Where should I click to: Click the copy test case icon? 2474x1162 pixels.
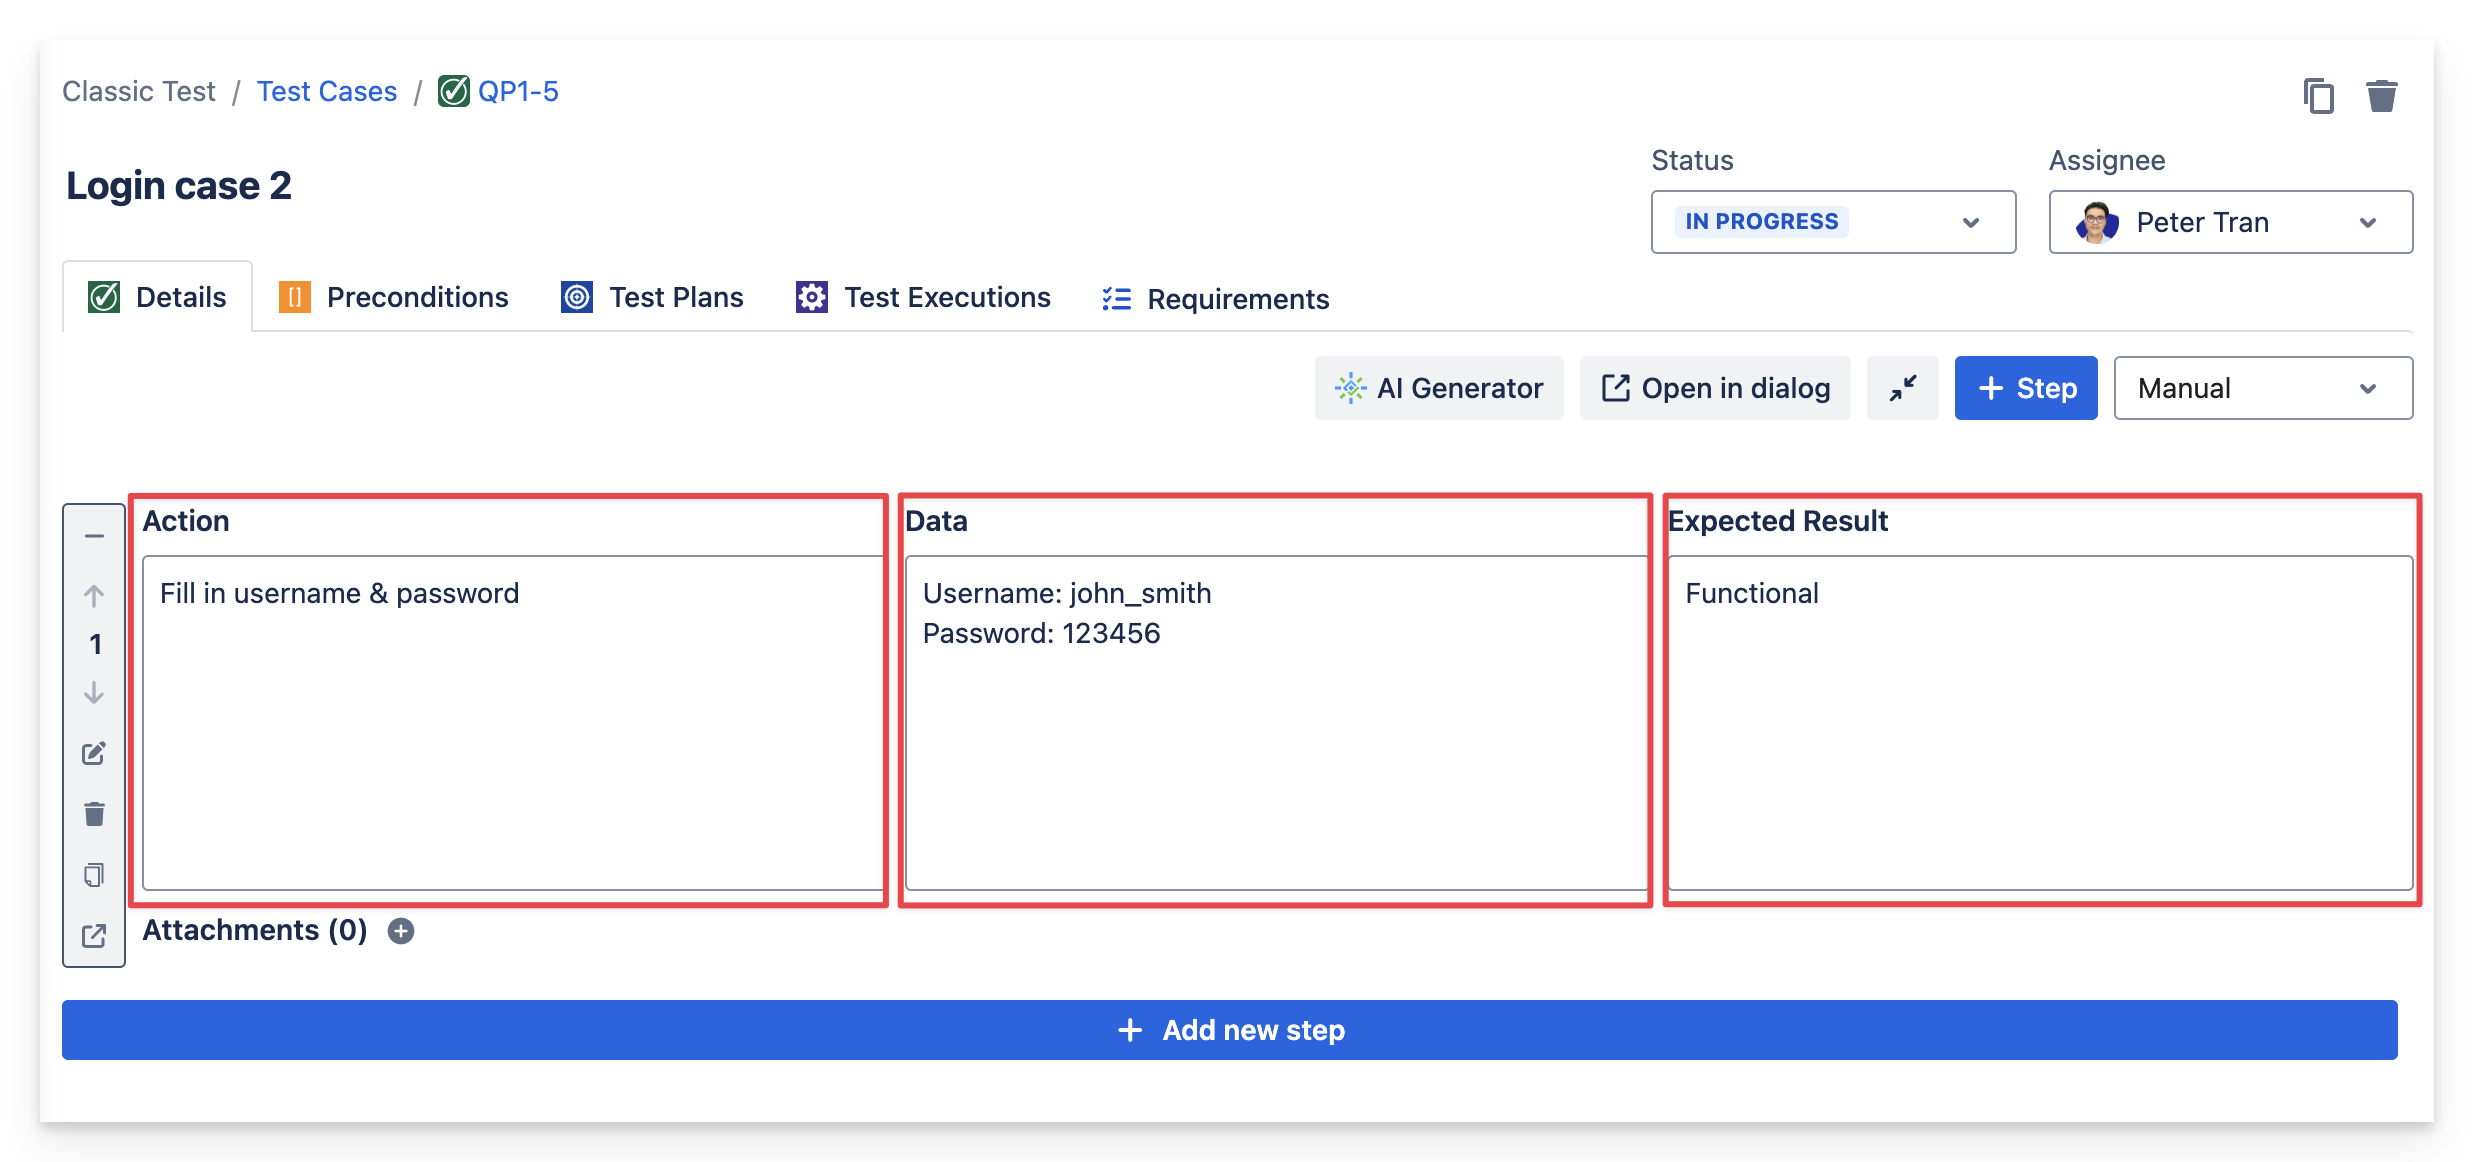tap(2318, 96)
